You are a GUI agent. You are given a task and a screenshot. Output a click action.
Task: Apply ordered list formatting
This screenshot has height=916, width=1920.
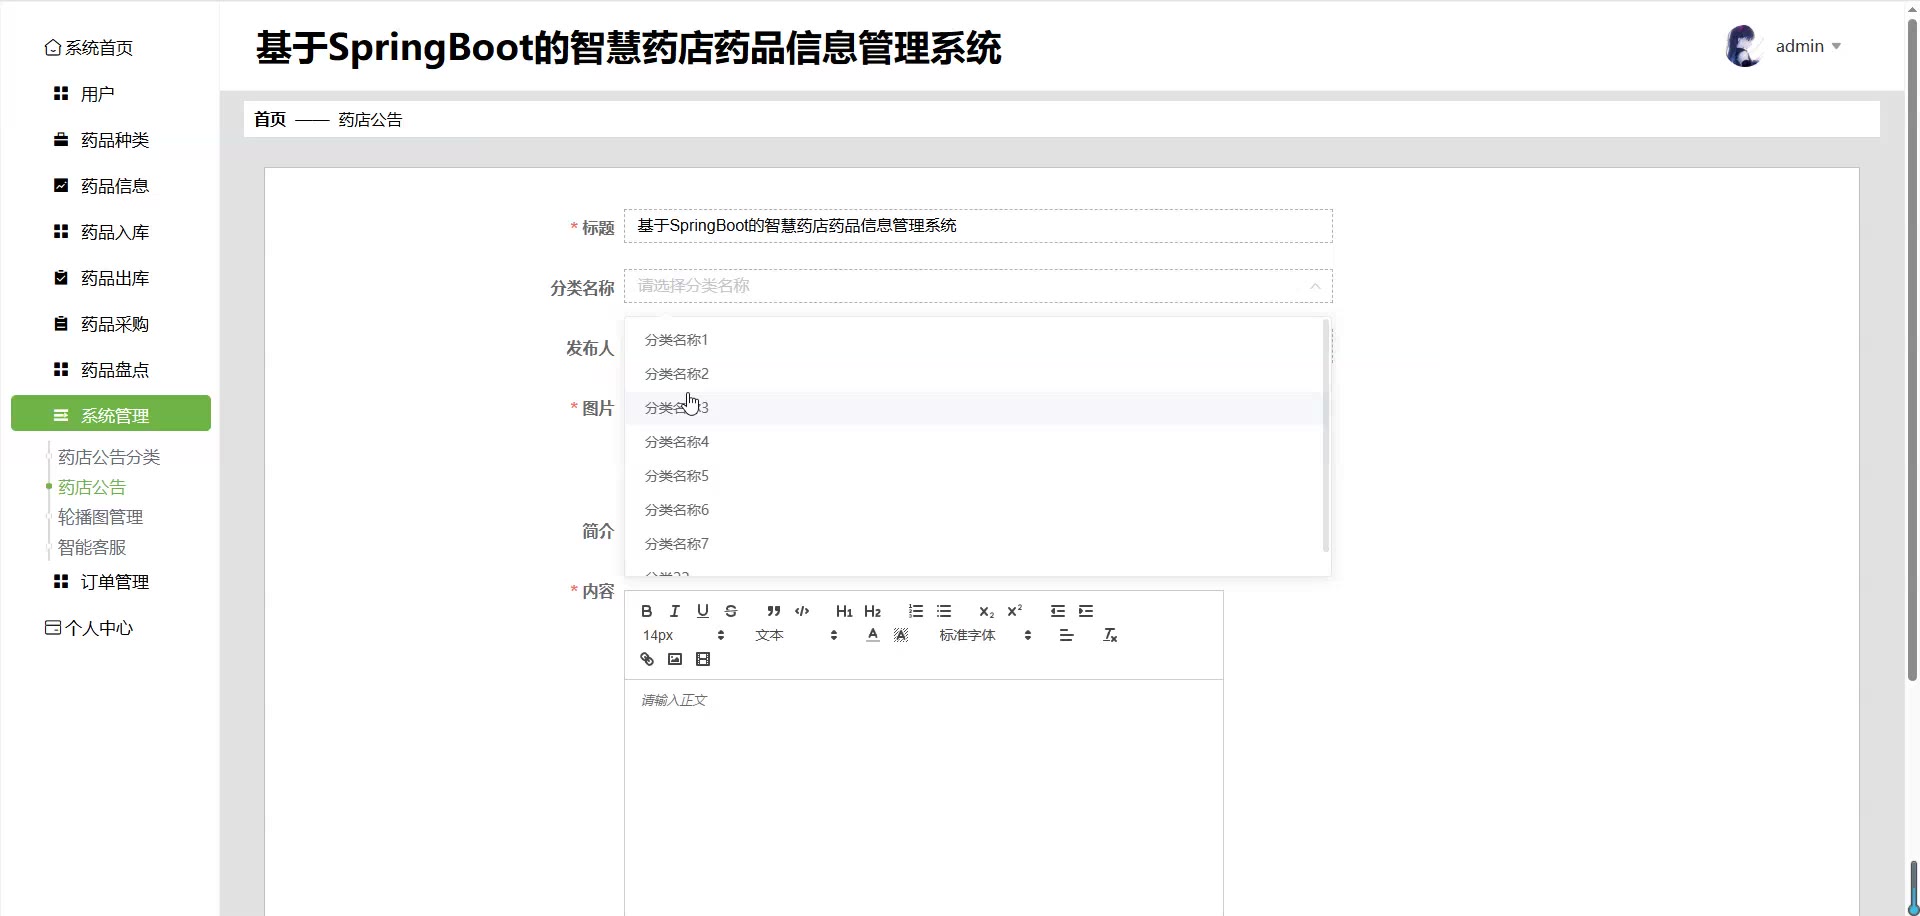(x=915, y=611)
